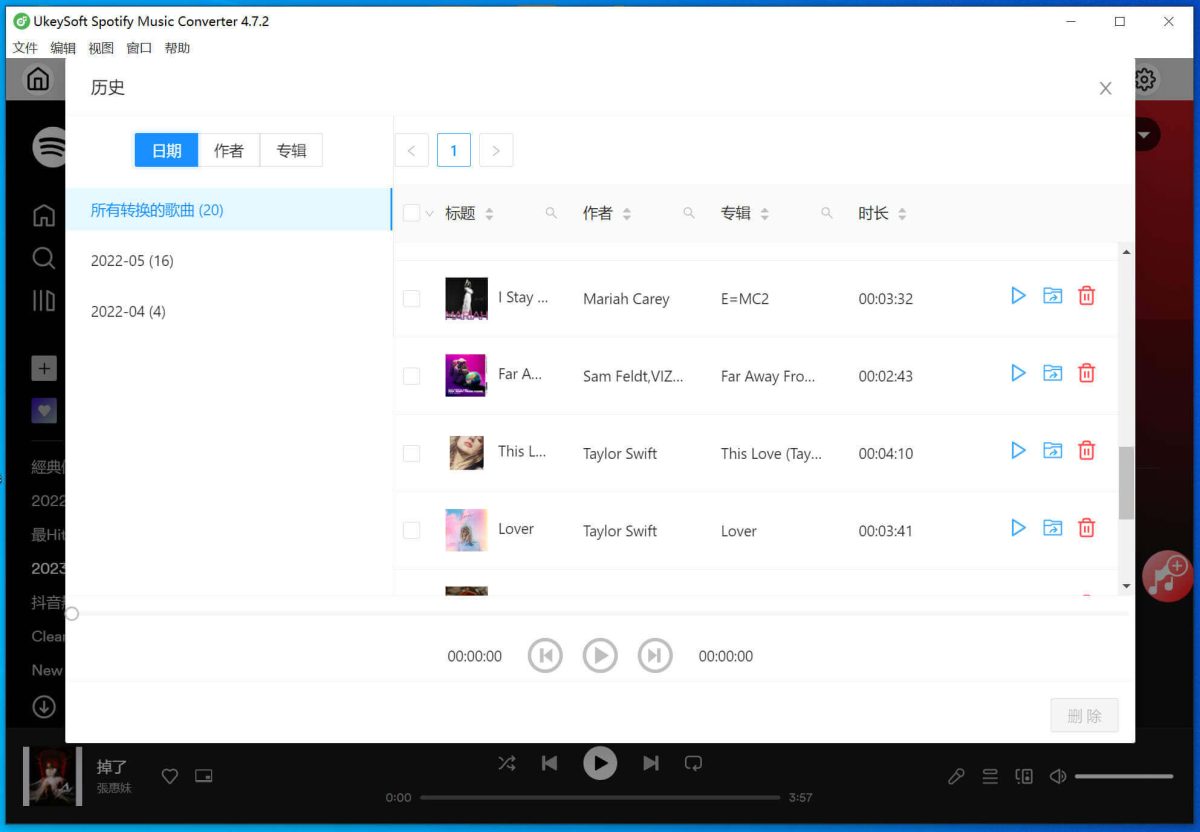Screen dimensions: 1200x832
Task: Like the song 掉了 with heart icon
Action: (x=170, y=776)
